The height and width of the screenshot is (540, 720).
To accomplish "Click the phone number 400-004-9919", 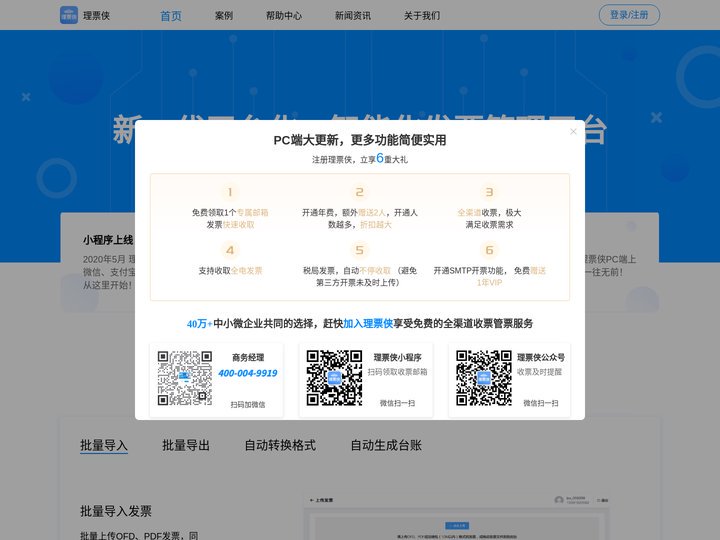I will pos(248,373).
